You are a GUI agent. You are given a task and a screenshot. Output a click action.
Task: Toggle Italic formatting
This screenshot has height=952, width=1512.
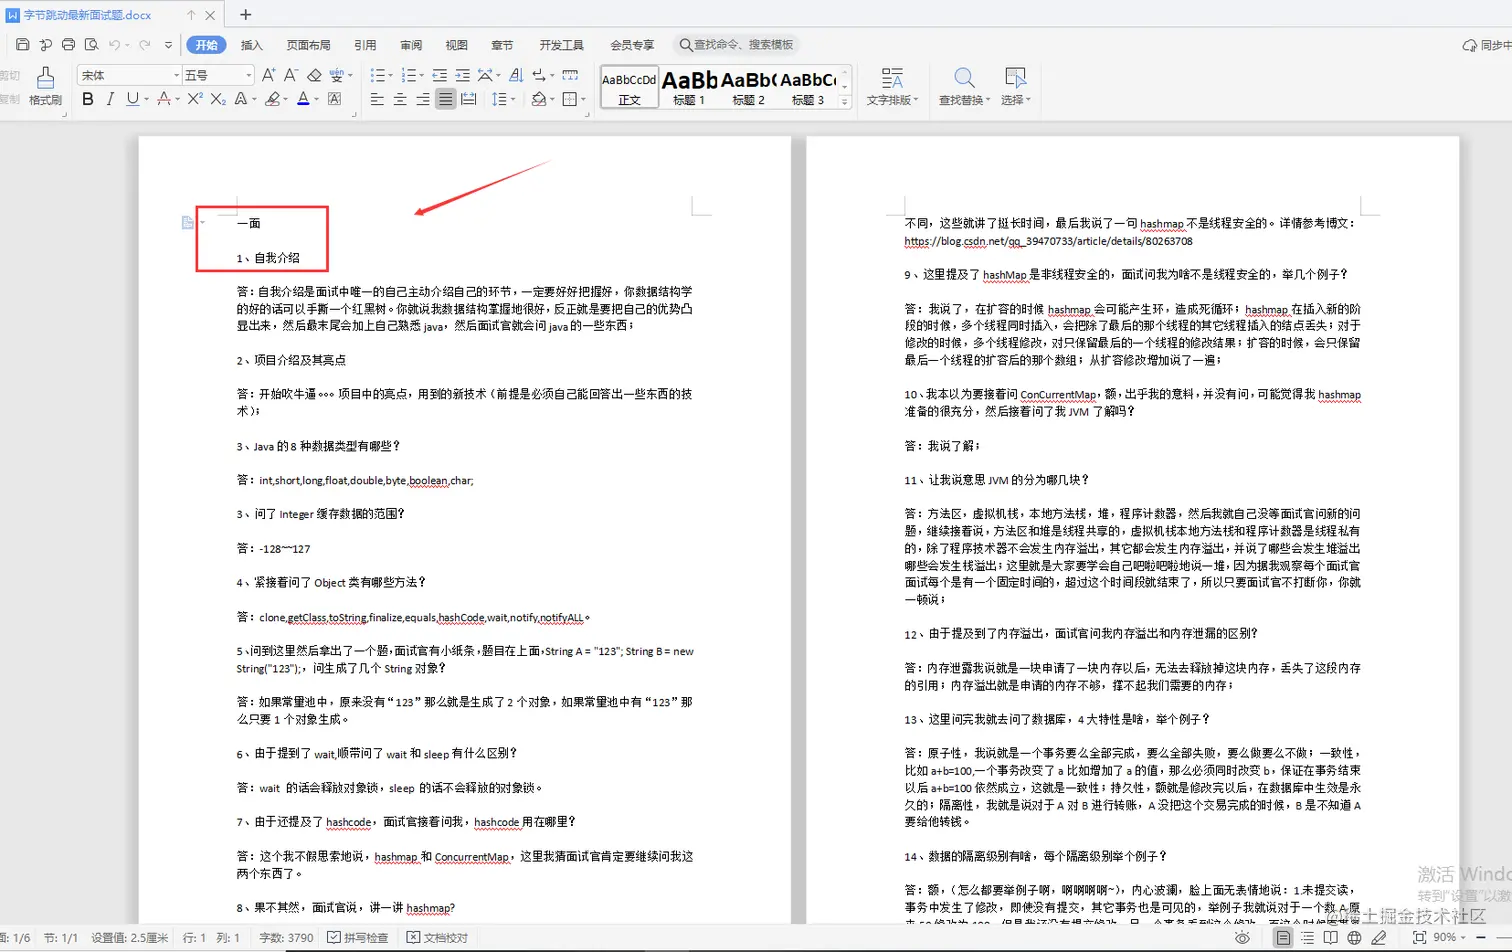pos(110,99)
